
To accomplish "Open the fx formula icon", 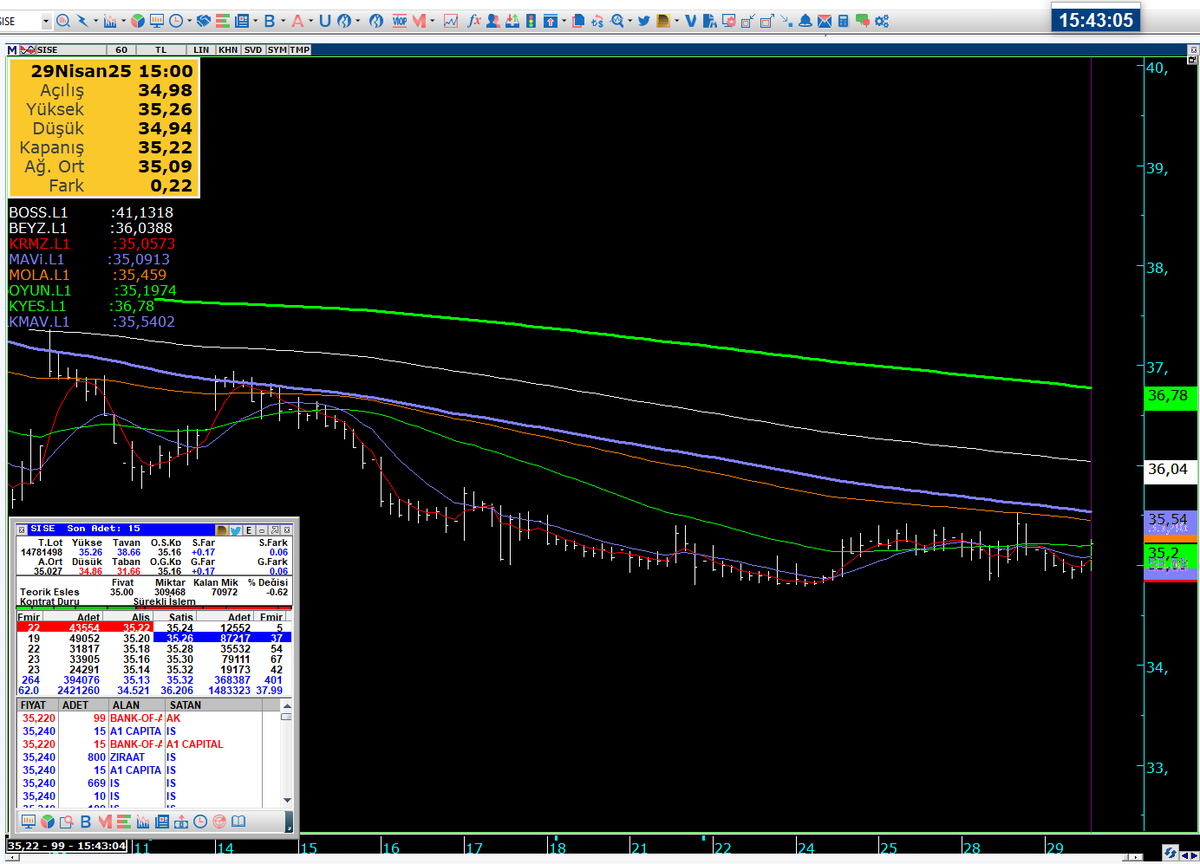I will click(x=473, y=20).
